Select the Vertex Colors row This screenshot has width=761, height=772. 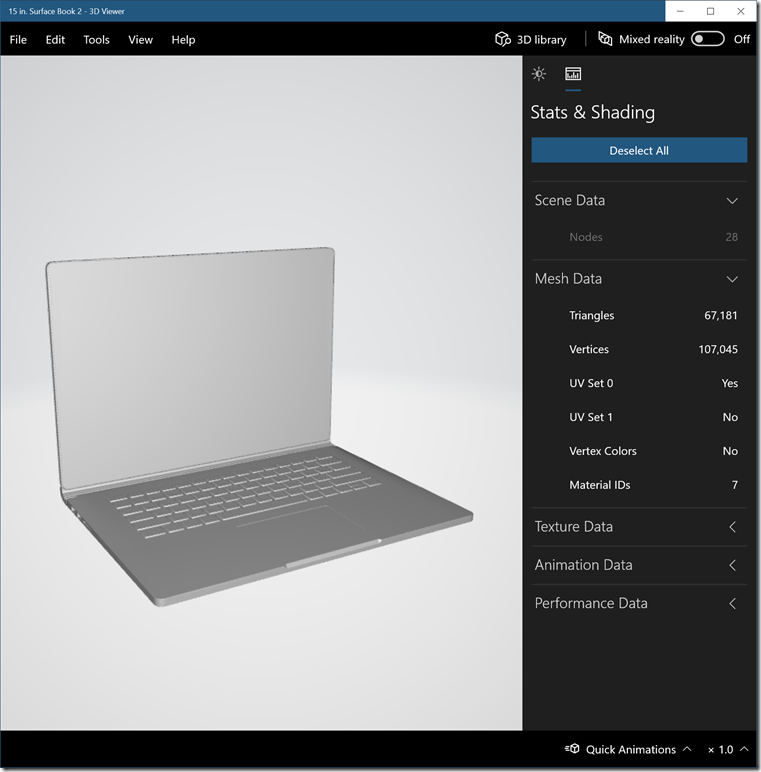click(639, 451)
